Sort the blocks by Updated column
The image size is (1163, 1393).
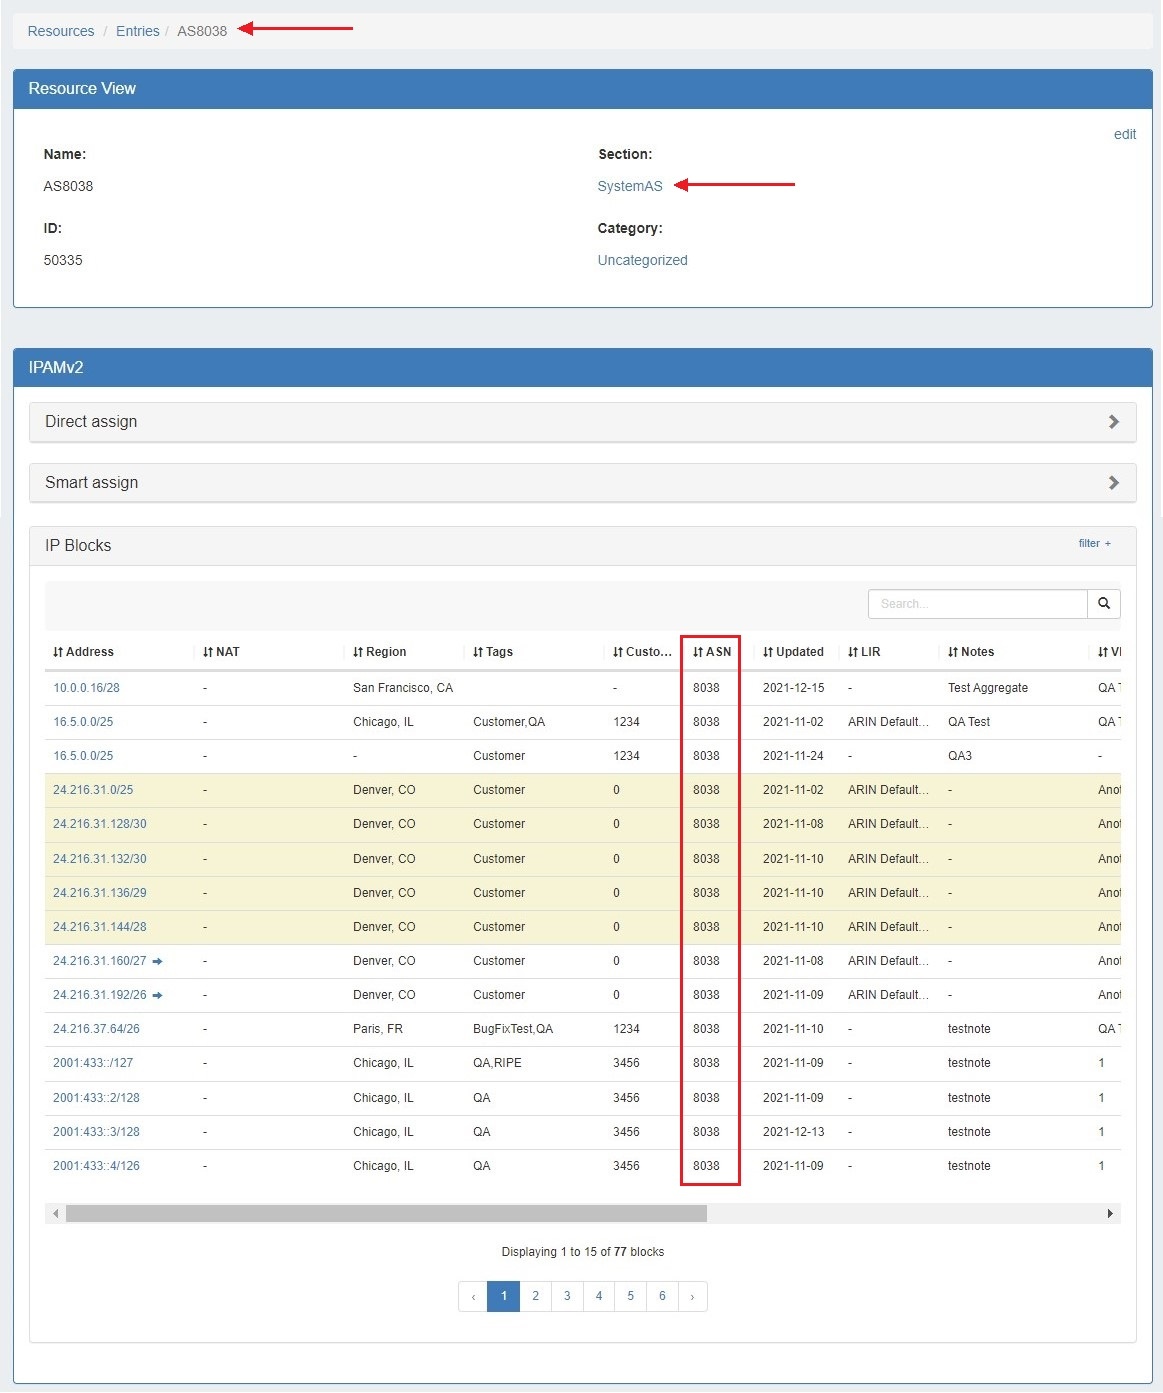click(793, 652)
